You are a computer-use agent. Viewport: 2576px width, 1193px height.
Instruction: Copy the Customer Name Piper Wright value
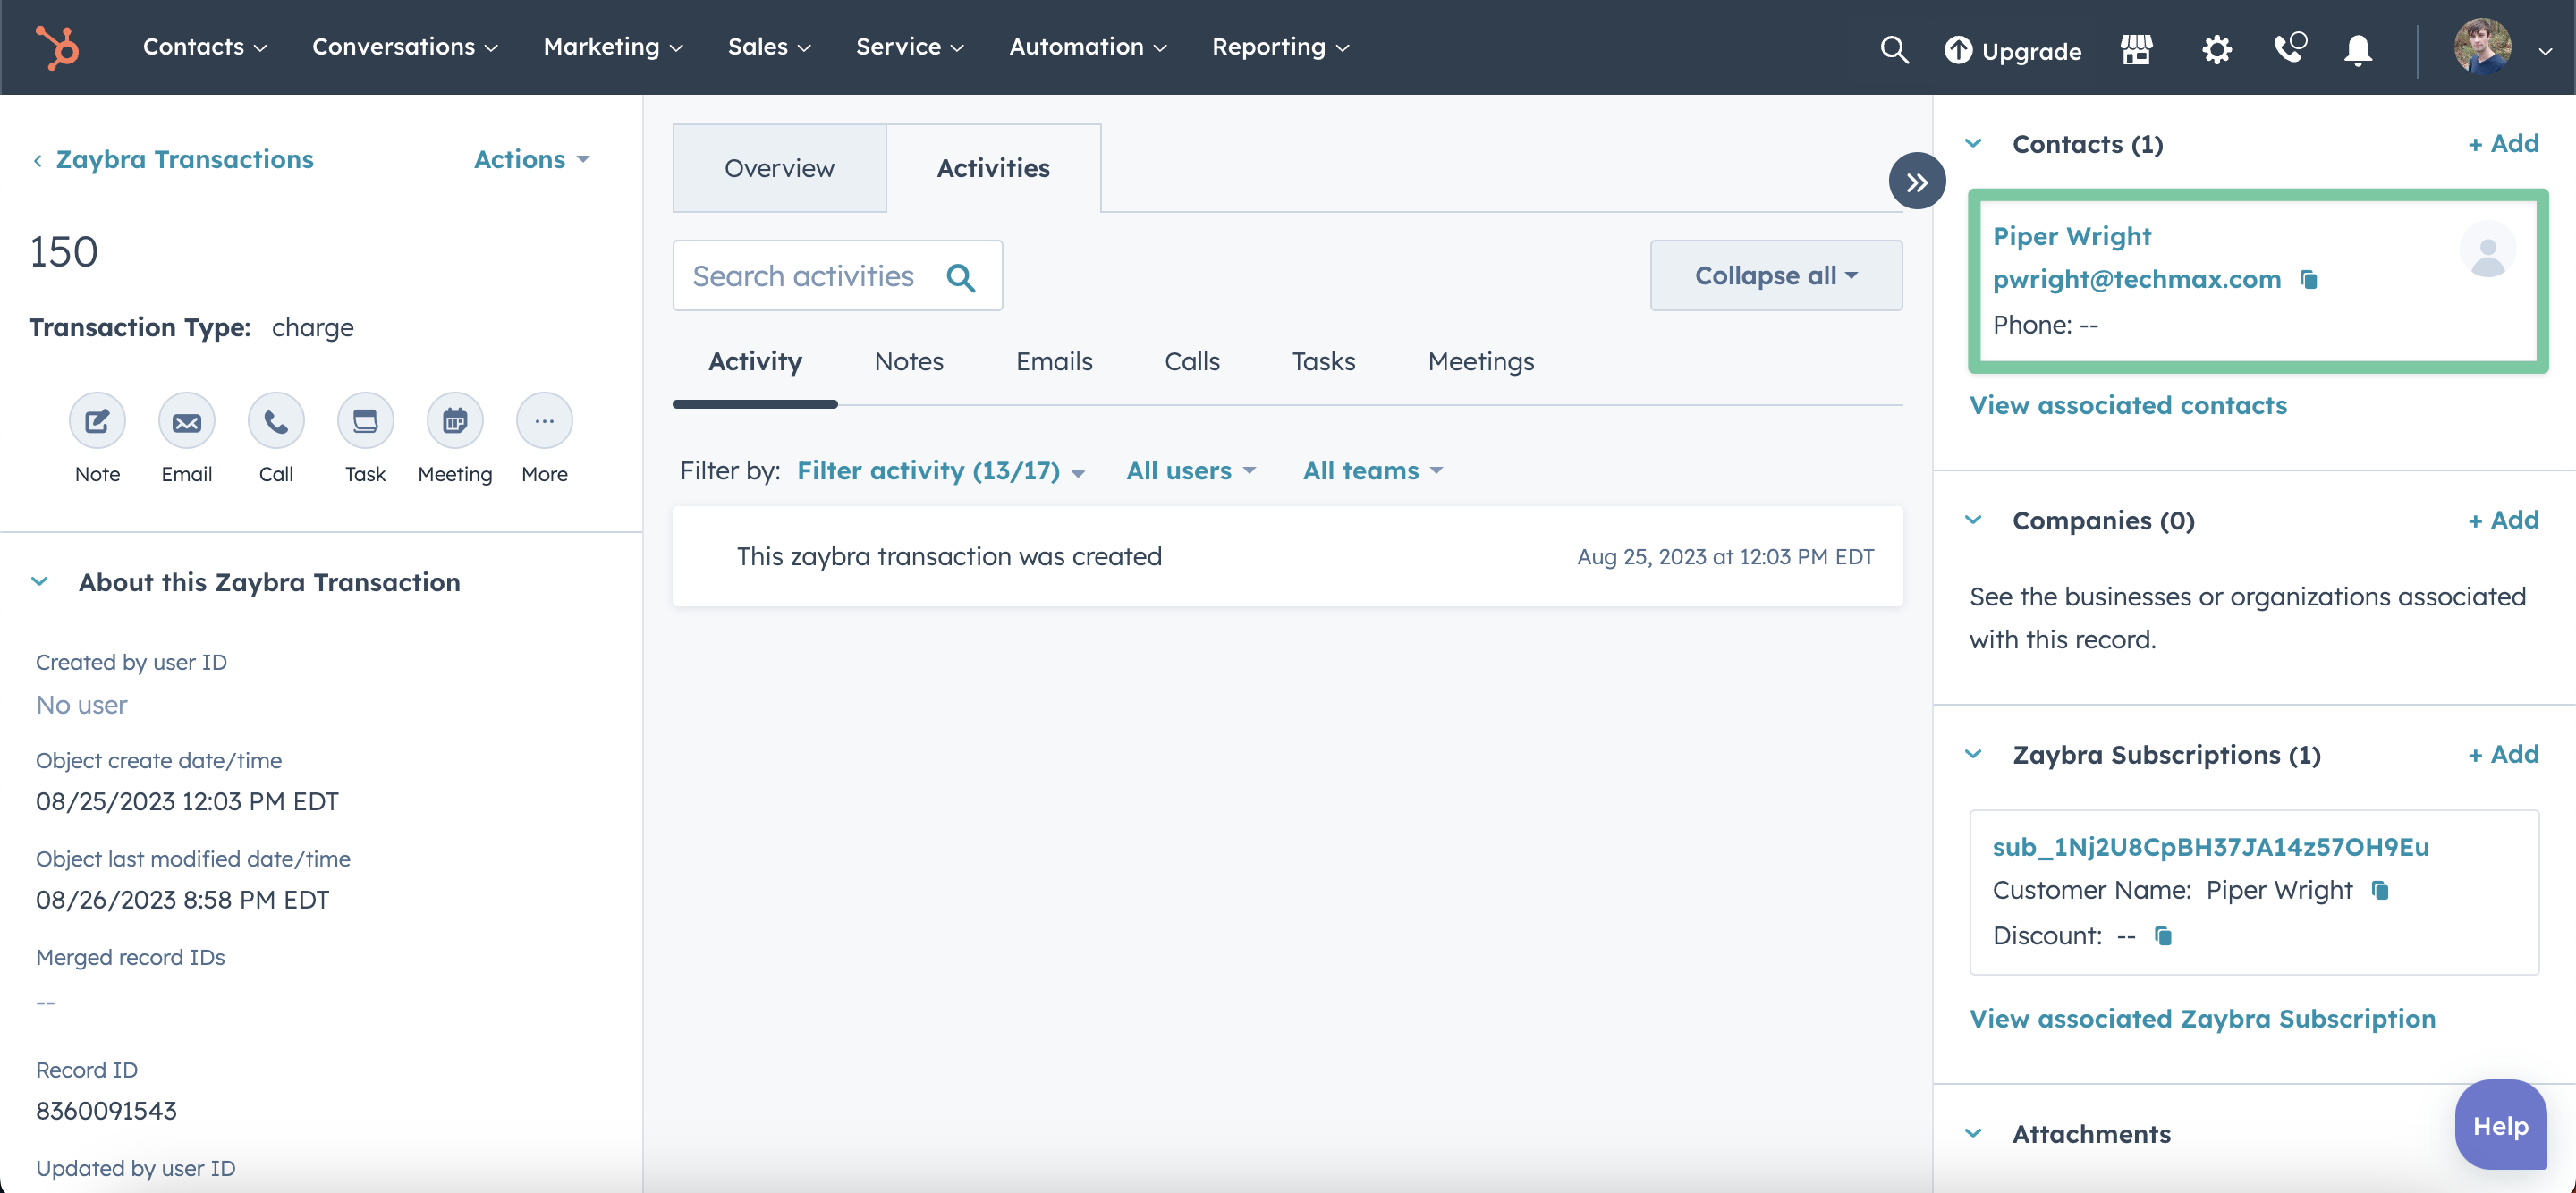pyautogui.click(x=2380, y=890)
